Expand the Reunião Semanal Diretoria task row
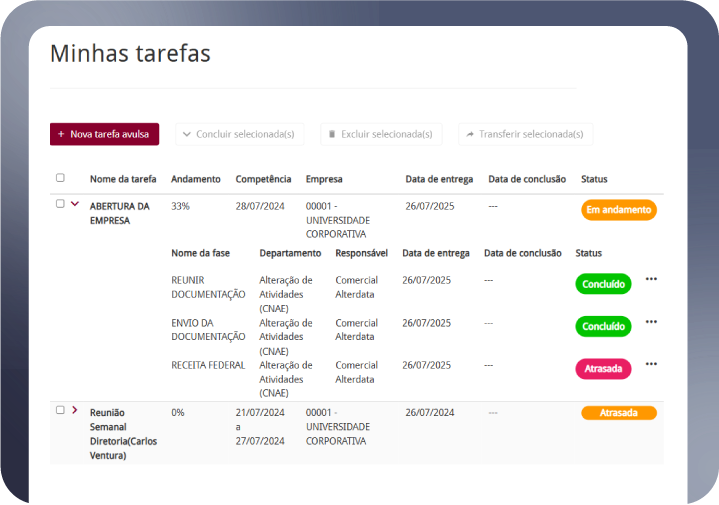 click(75, 410)
